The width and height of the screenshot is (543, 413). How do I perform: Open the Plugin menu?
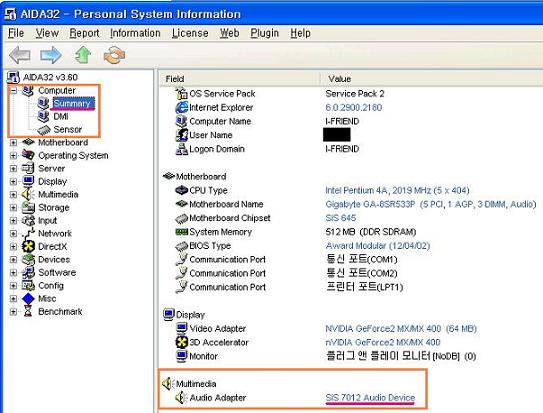point(265,33)
